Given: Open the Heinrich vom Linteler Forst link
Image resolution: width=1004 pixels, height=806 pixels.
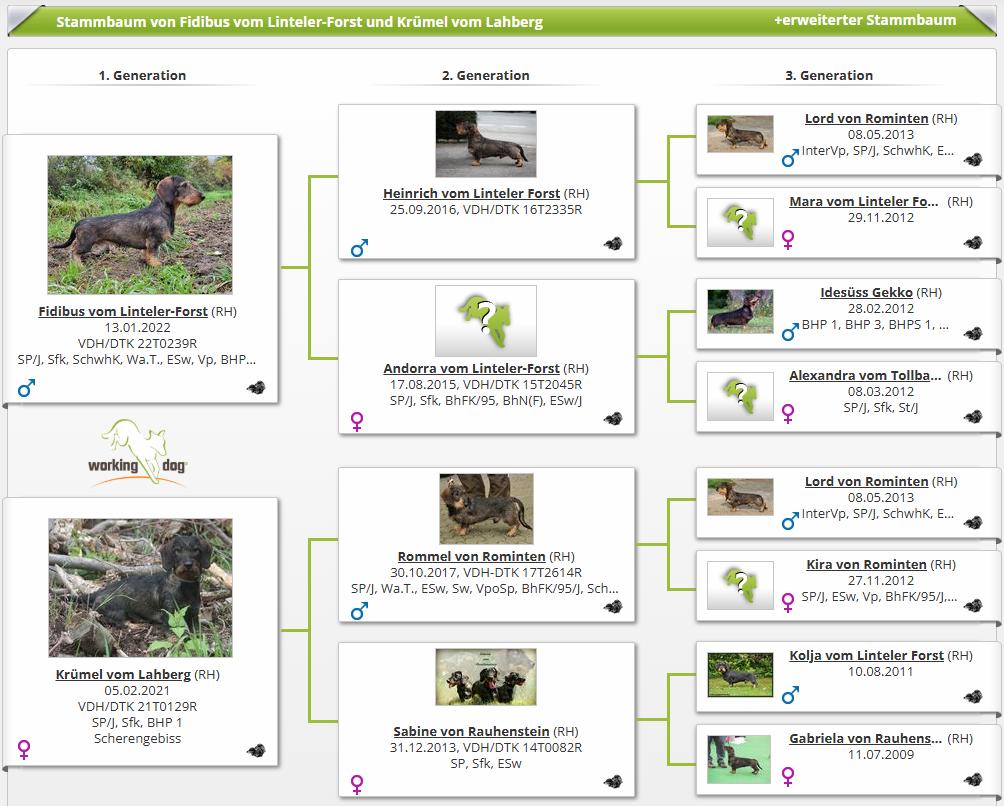Looking at the screenshot, I should pos(471,193).
